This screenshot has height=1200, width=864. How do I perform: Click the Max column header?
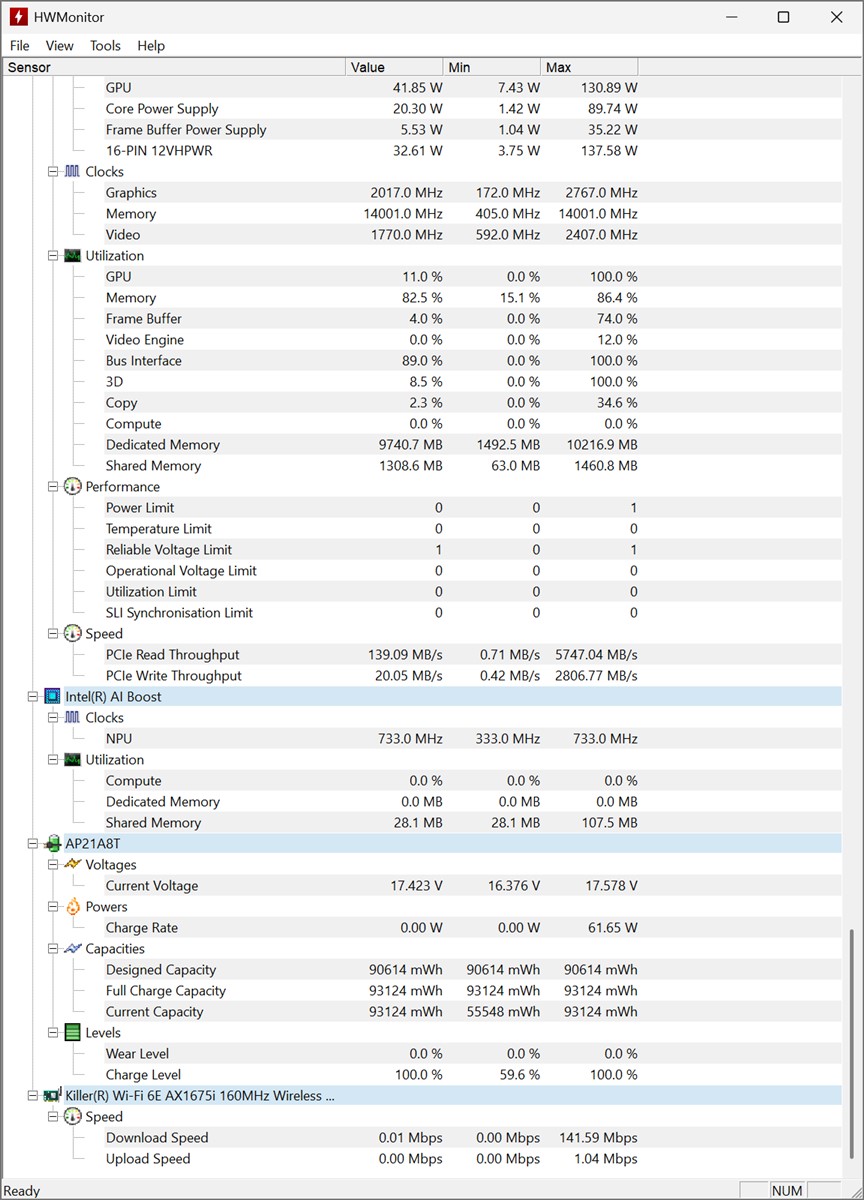[x=588, y=67]
